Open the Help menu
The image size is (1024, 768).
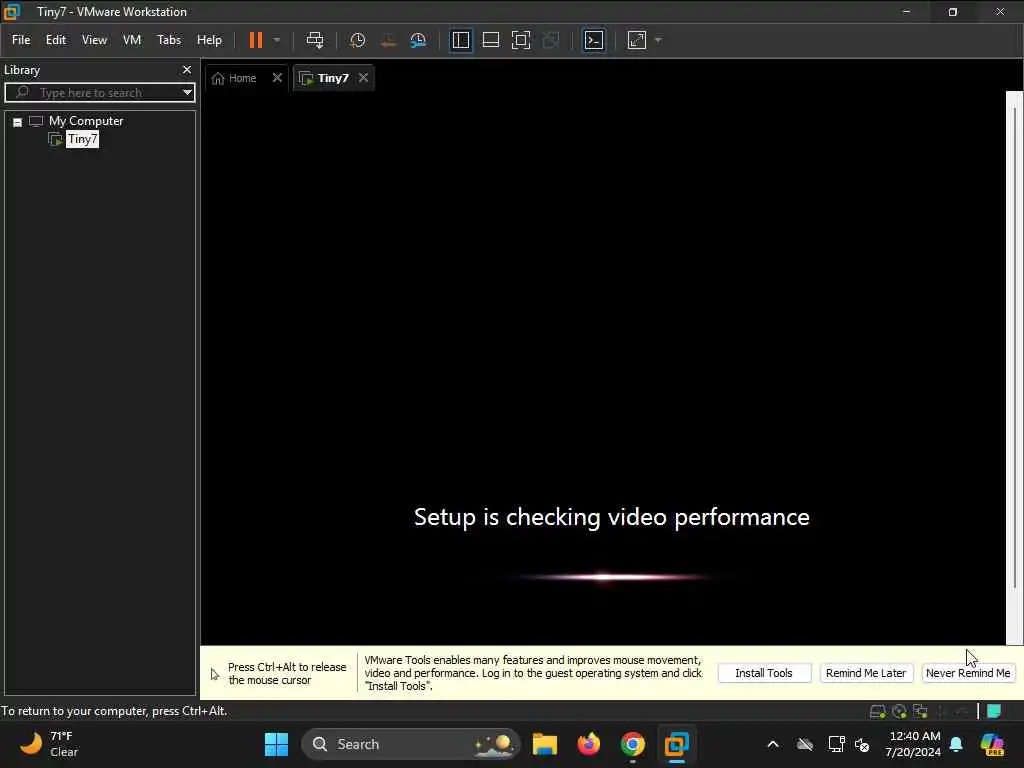(209, 40)
